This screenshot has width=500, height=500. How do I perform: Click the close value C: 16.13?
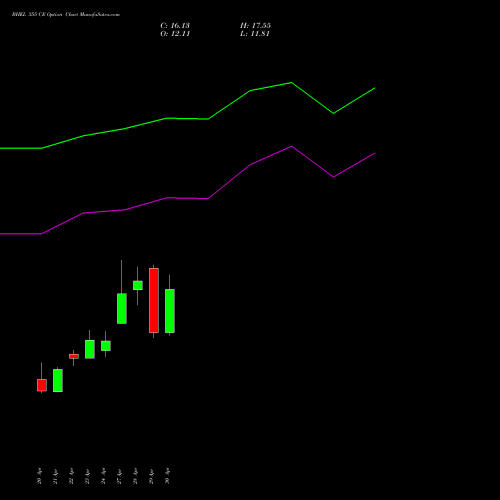tap(175, 26)
